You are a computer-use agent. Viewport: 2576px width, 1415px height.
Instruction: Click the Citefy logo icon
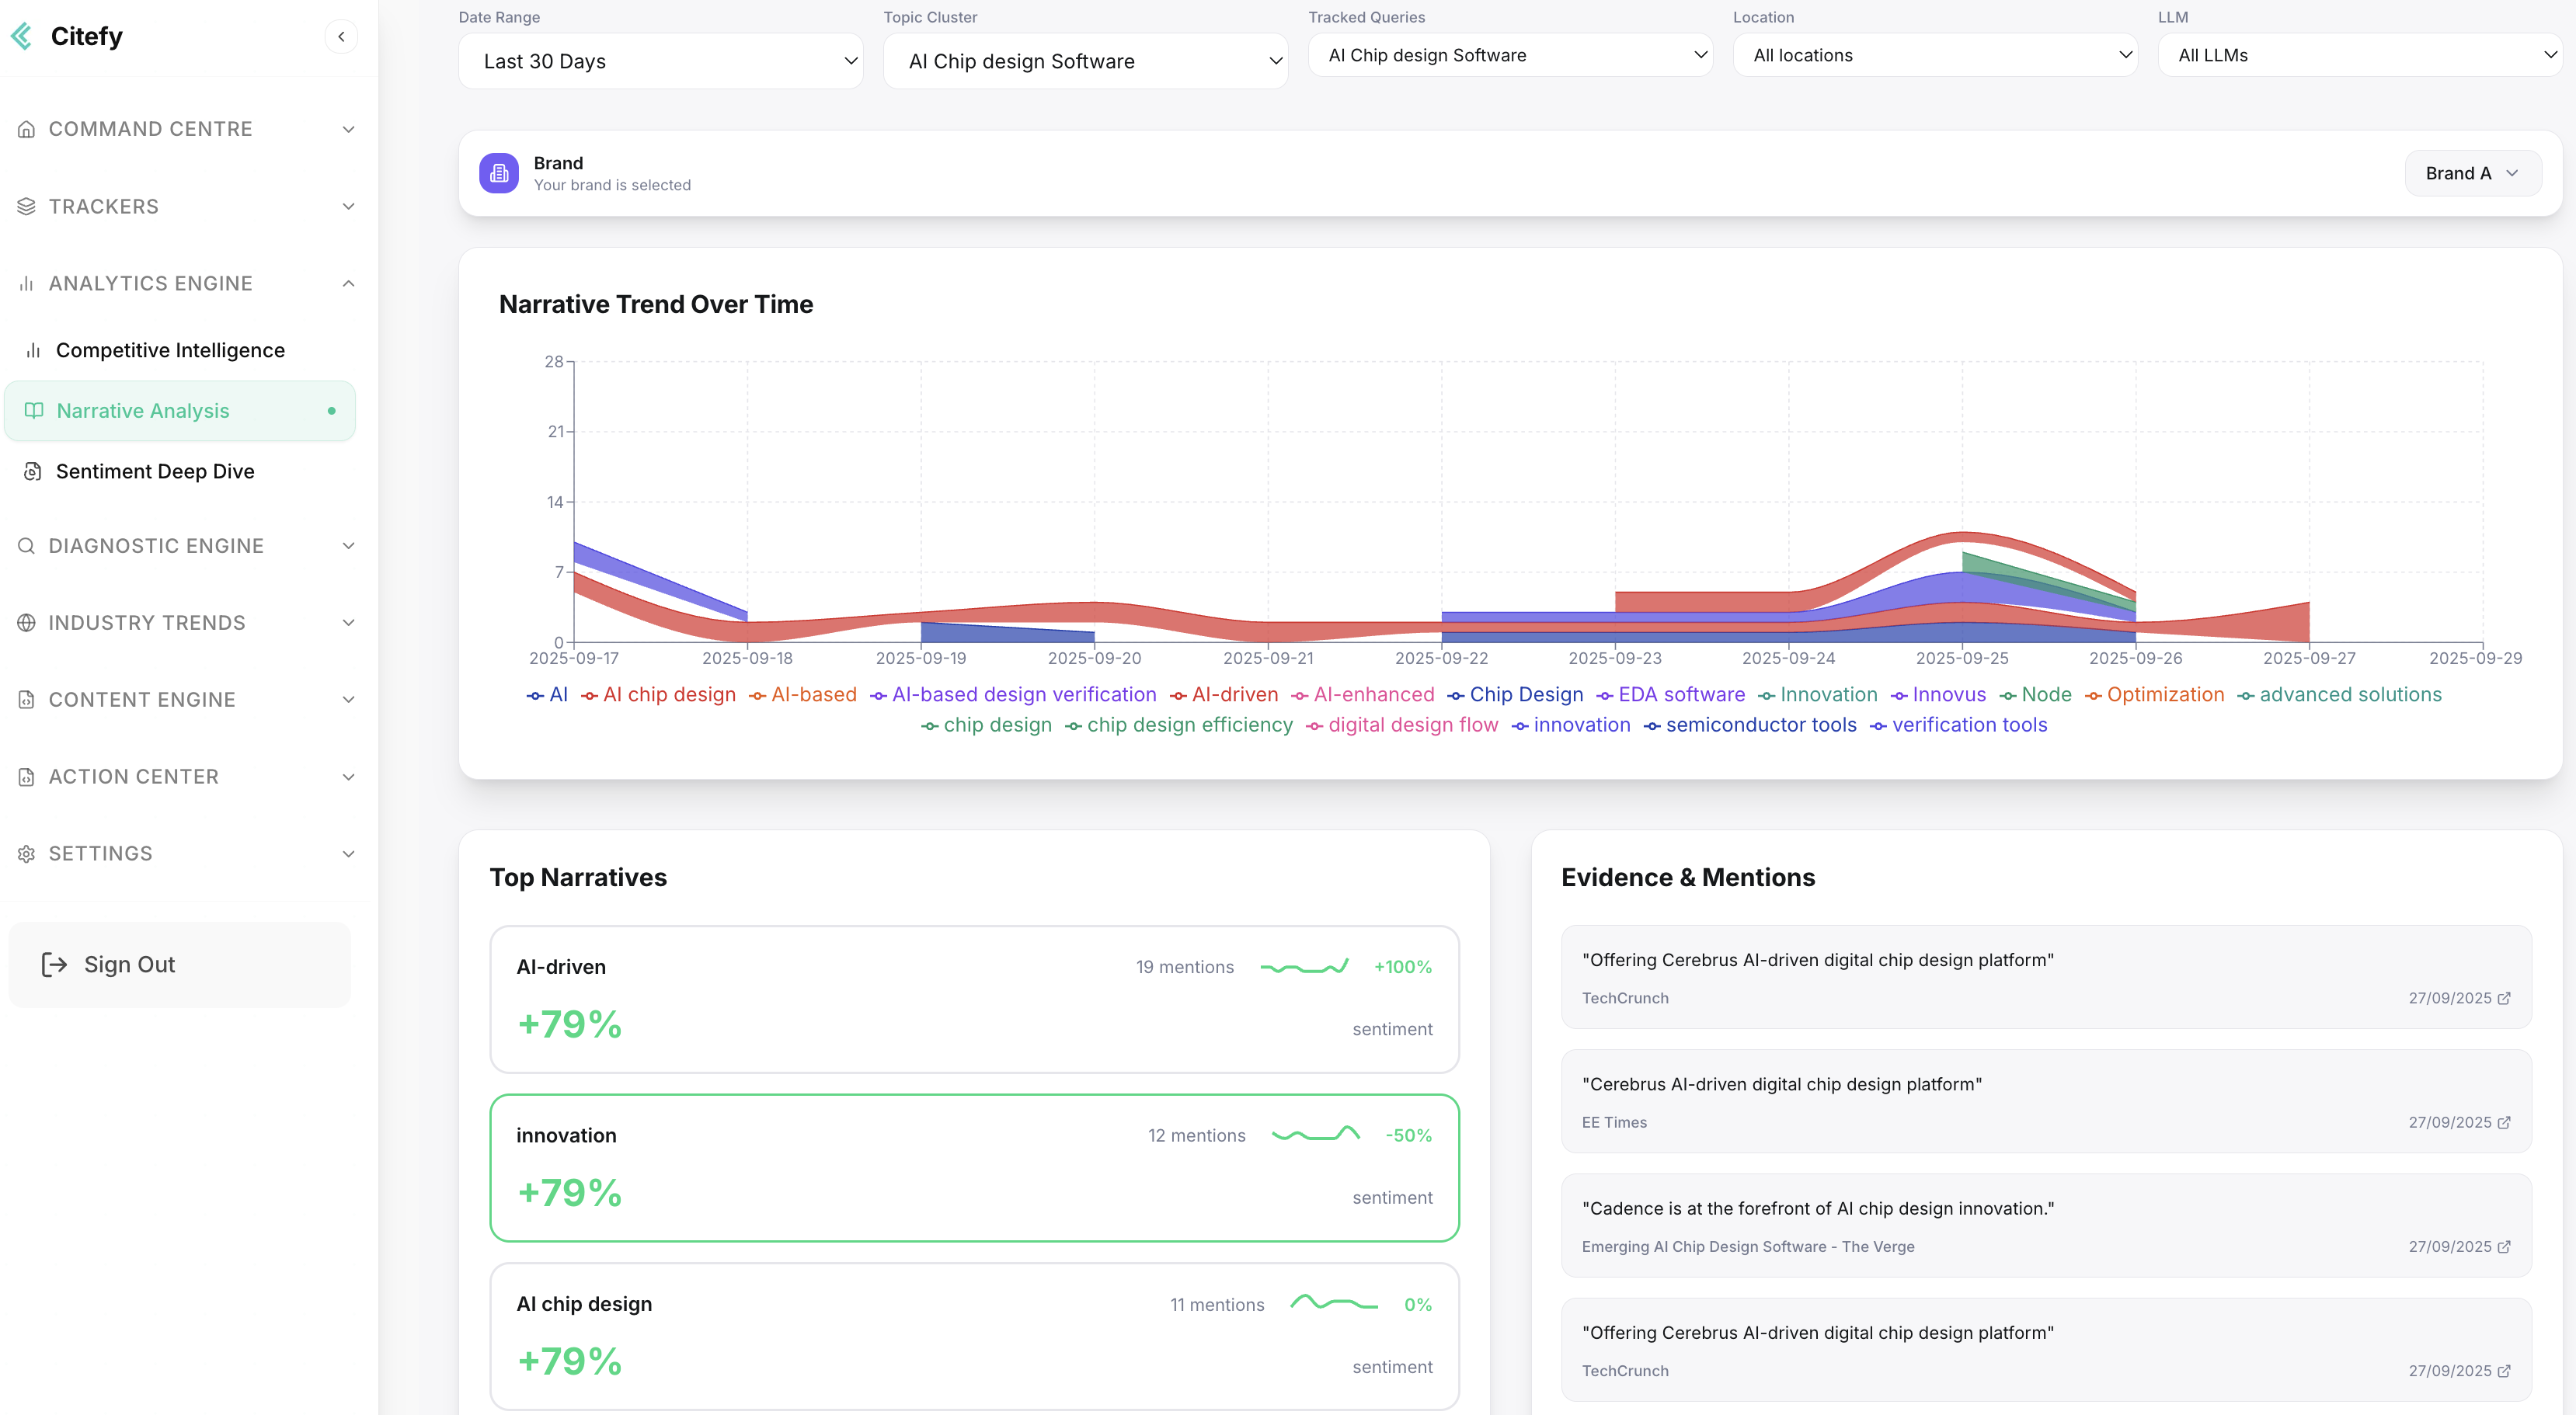[x=22, y=37]
